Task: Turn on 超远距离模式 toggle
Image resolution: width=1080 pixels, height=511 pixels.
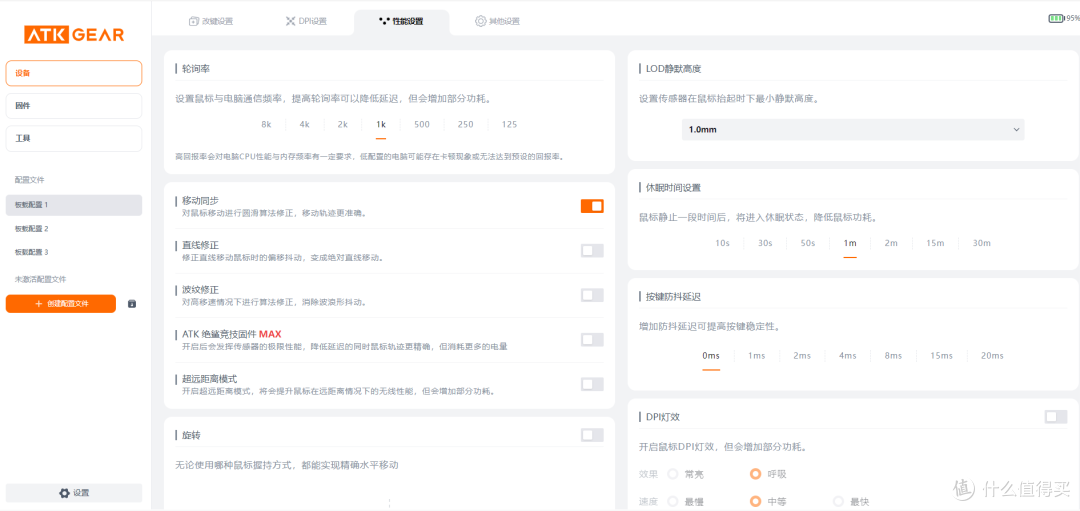Action: pyautogui.click(x=592, y=384)
